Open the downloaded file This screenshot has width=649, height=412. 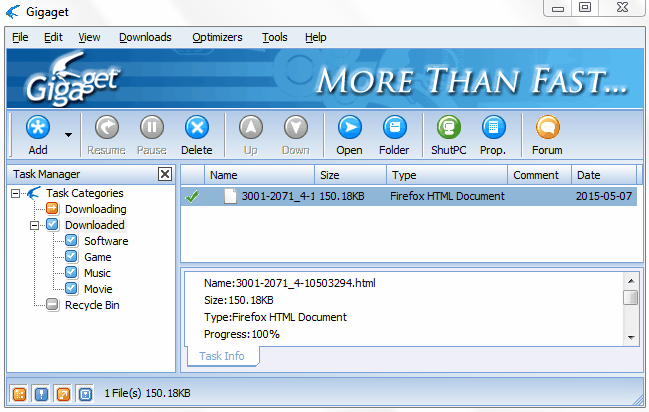pos(349,135)
